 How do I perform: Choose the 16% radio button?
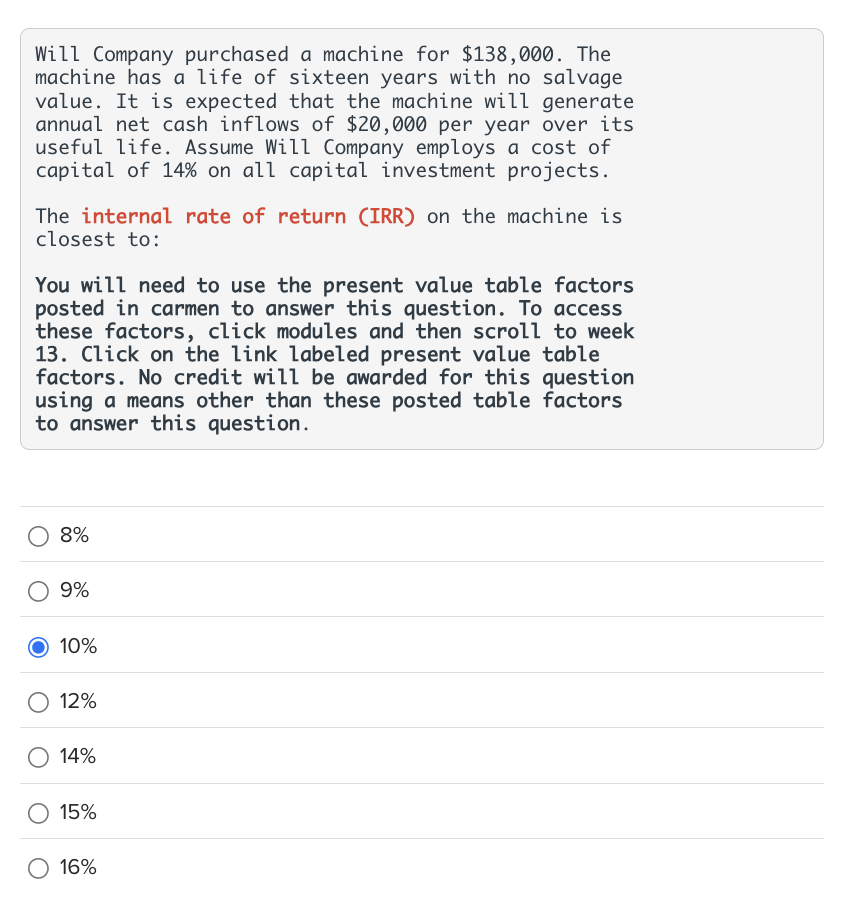tap(38, 868)
